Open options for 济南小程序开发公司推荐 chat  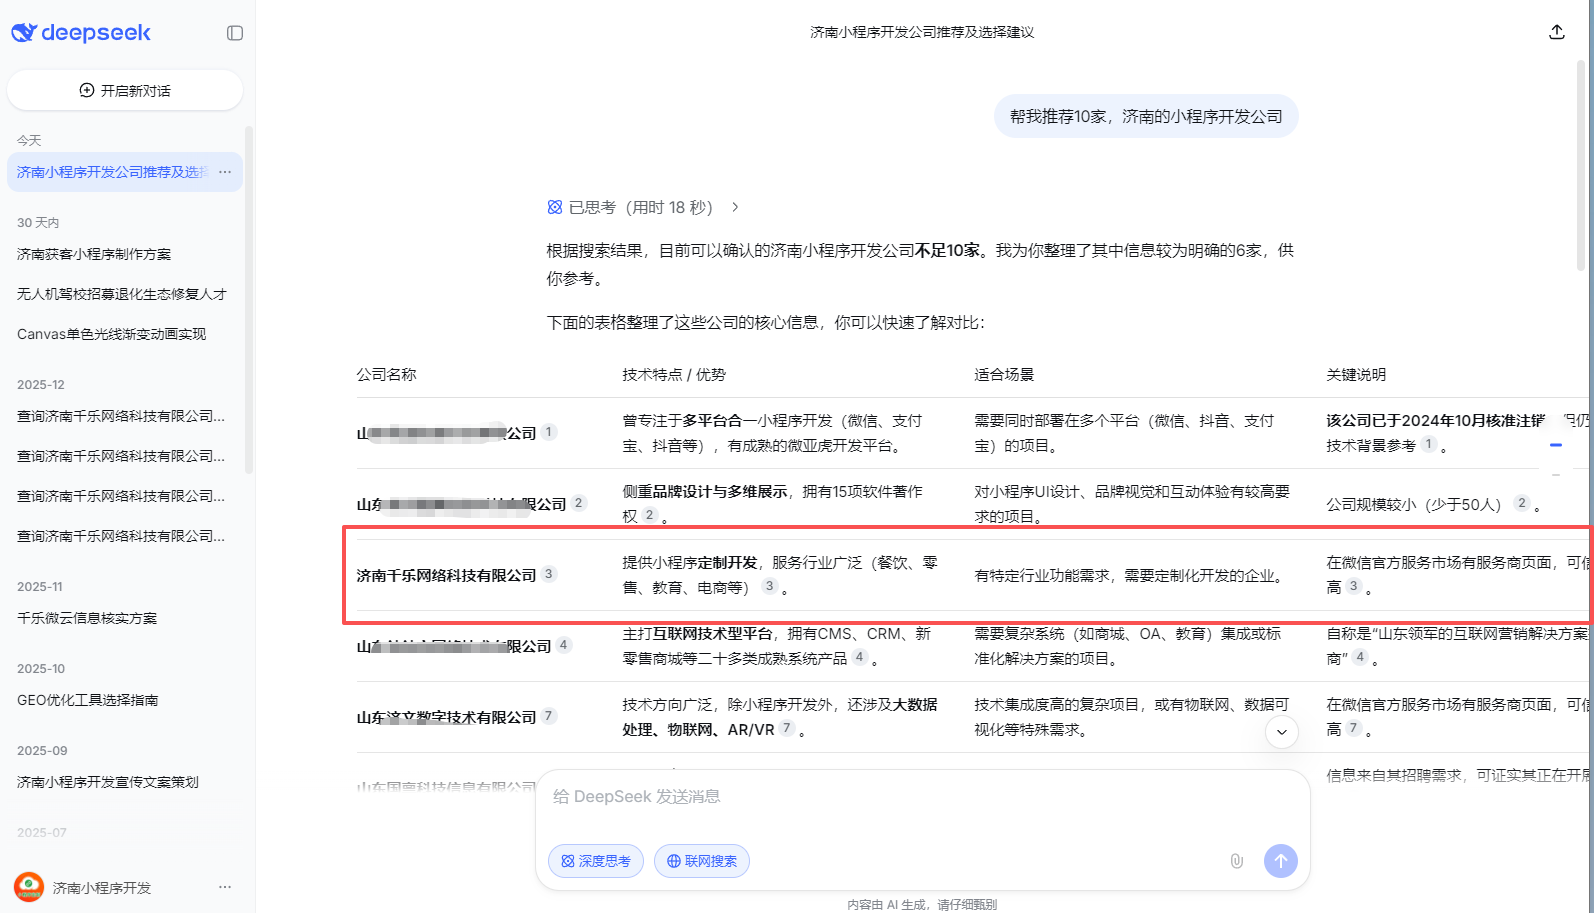tap(225, 172)
